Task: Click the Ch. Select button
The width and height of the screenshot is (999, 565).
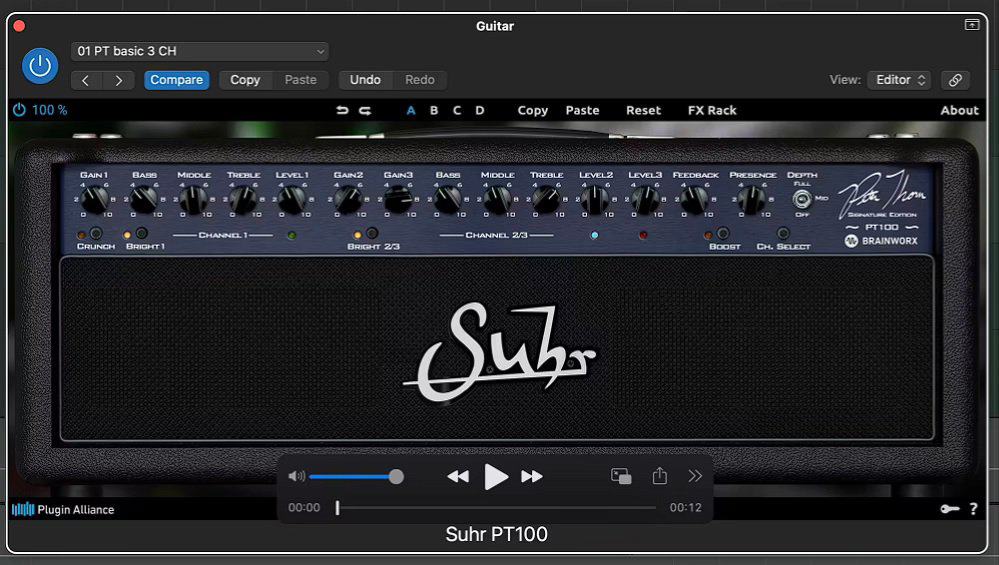Action: point(783,233)
